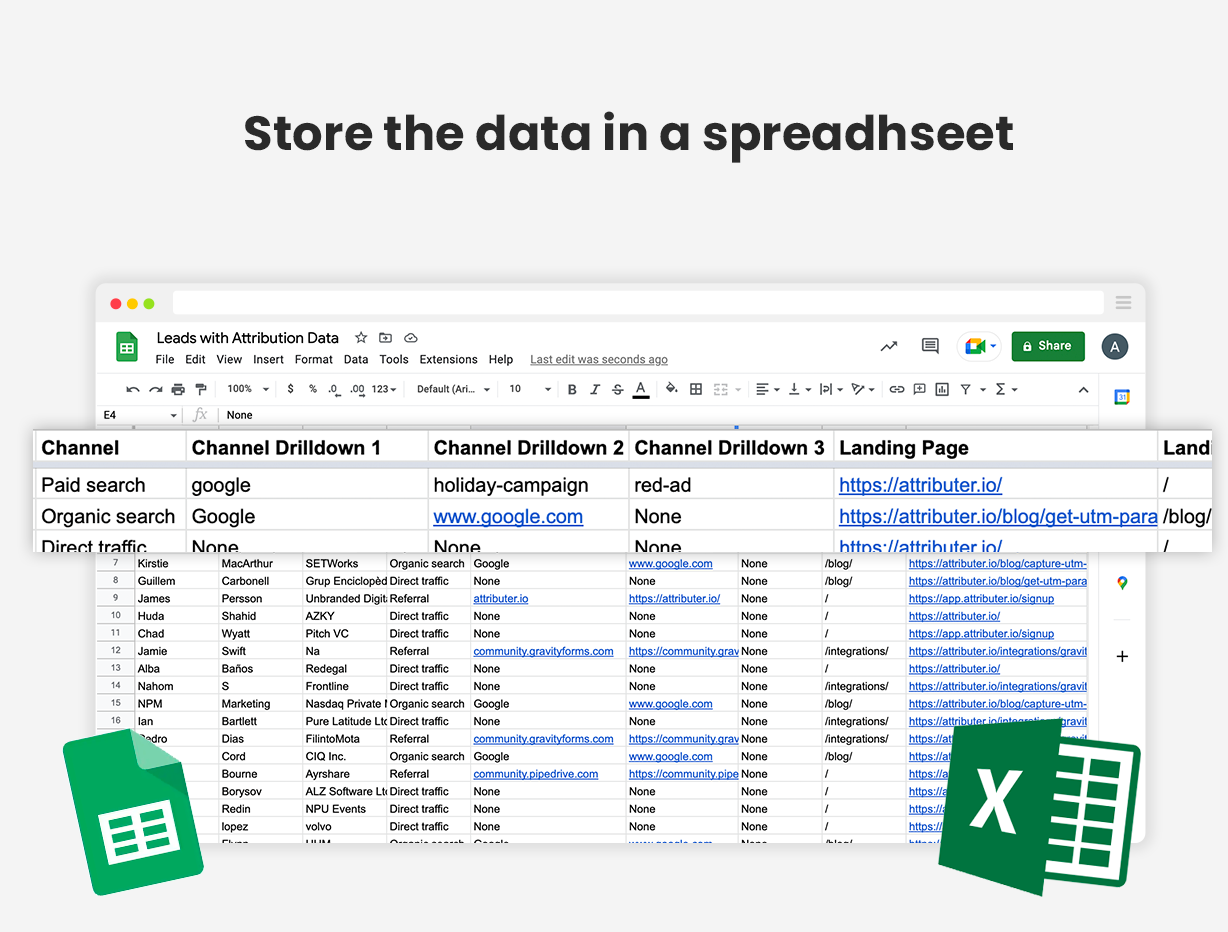Open the text wrapping dropdown
Screen dimensions: 1228x932
(x=831, y=389)
